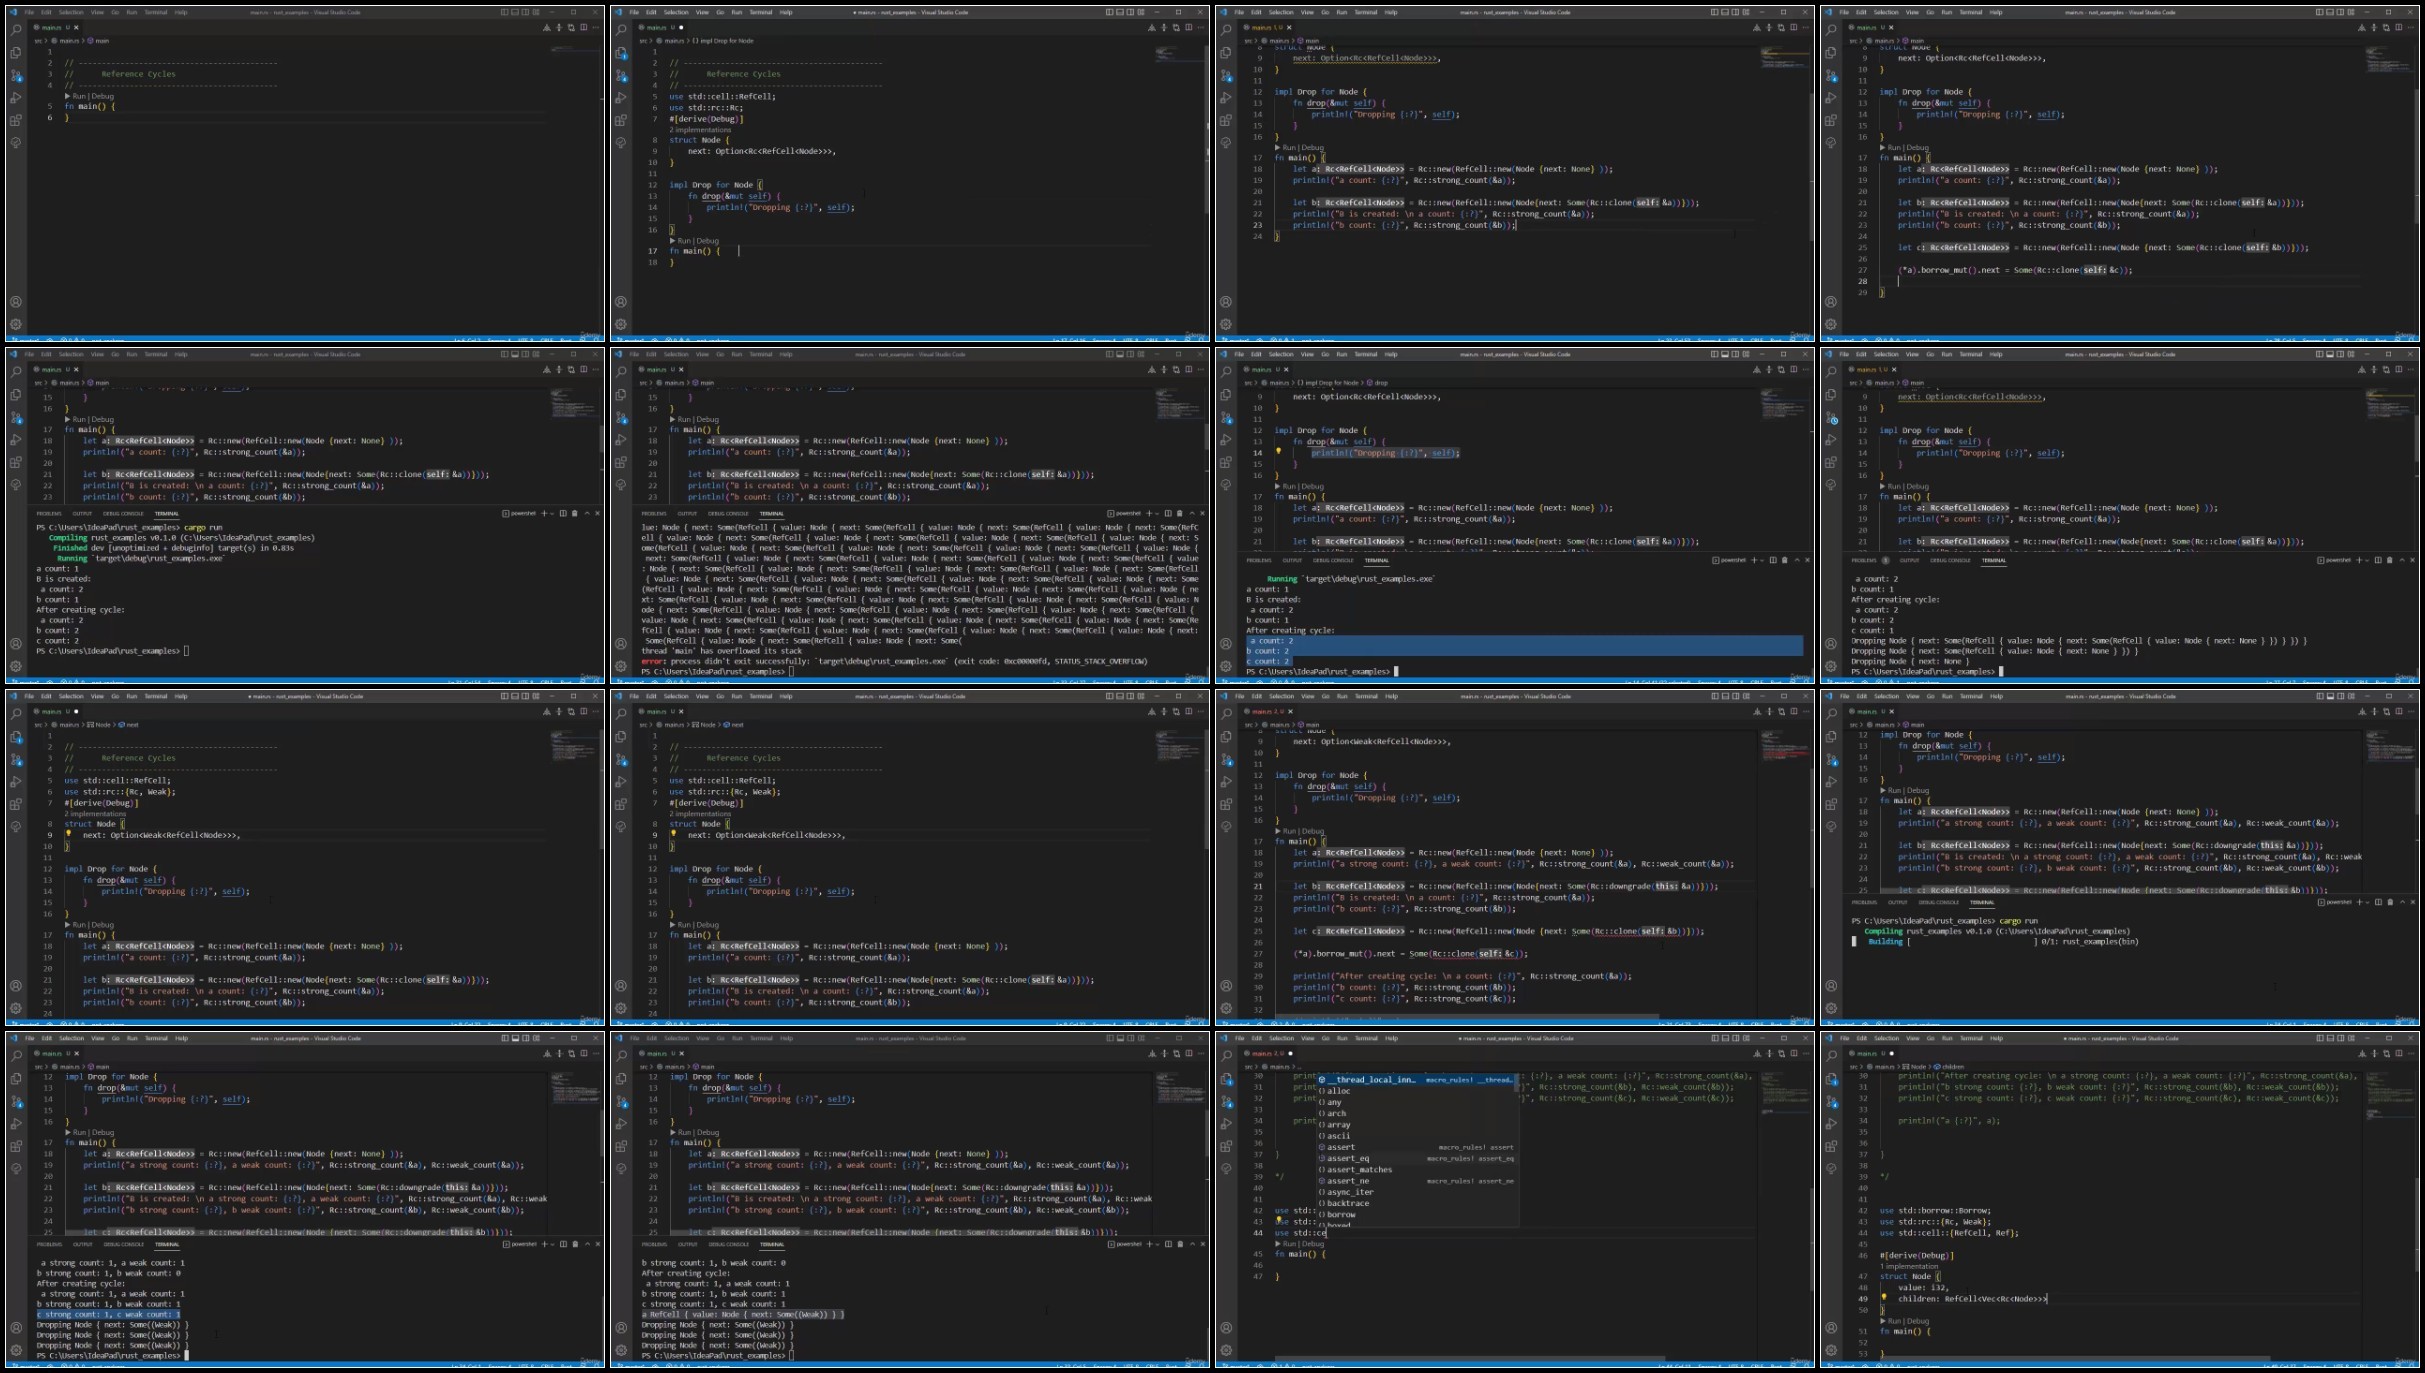Screen dimensions: 2425x1373
Task: Expand src breadcrumb in the frame showing only fn main
Action: coord(39,41)
